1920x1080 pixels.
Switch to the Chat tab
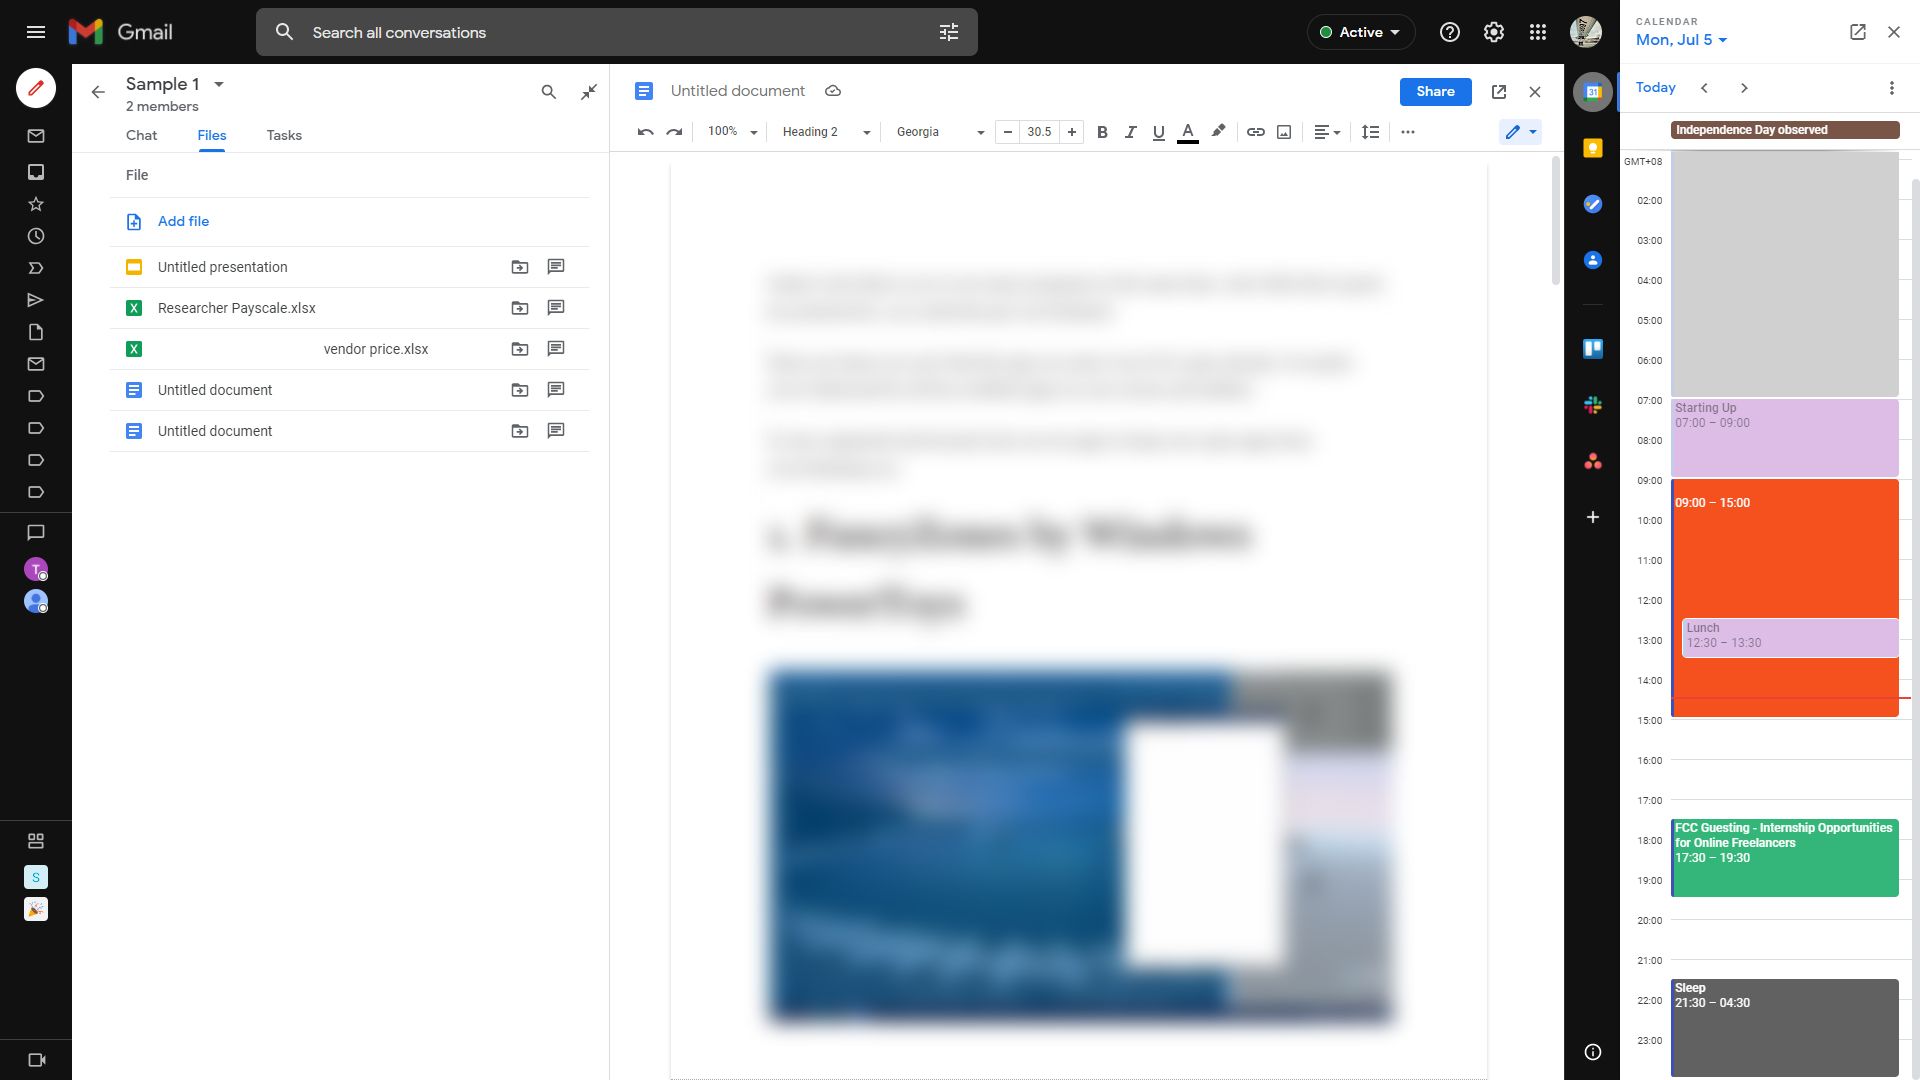click(x=141, y=135)
